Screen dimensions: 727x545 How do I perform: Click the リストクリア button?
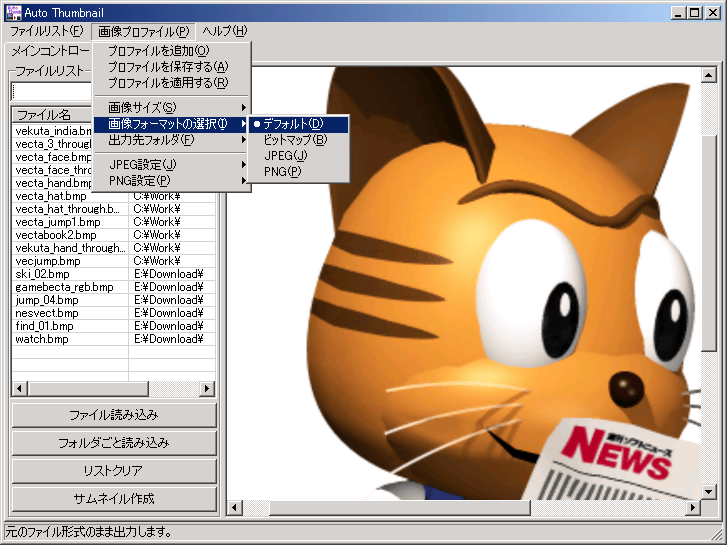114,471
